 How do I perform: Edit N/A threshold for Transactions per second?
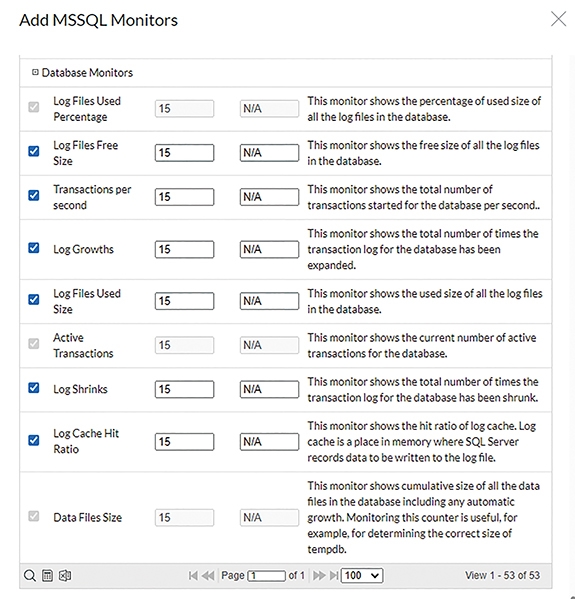[x=269, y=197]
